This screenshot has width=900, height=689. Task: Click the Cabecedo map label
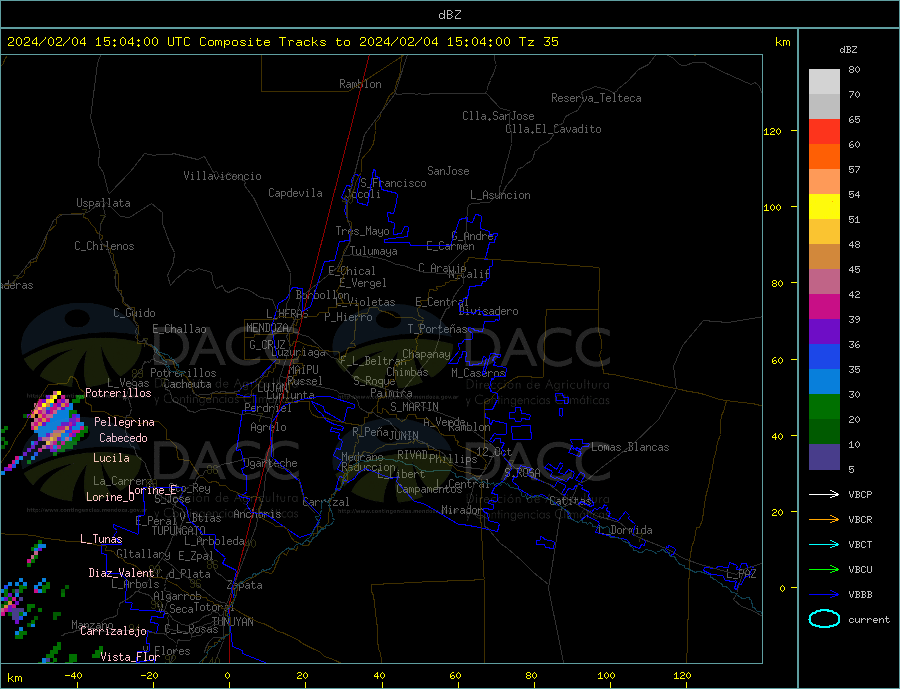click(123, 438)
